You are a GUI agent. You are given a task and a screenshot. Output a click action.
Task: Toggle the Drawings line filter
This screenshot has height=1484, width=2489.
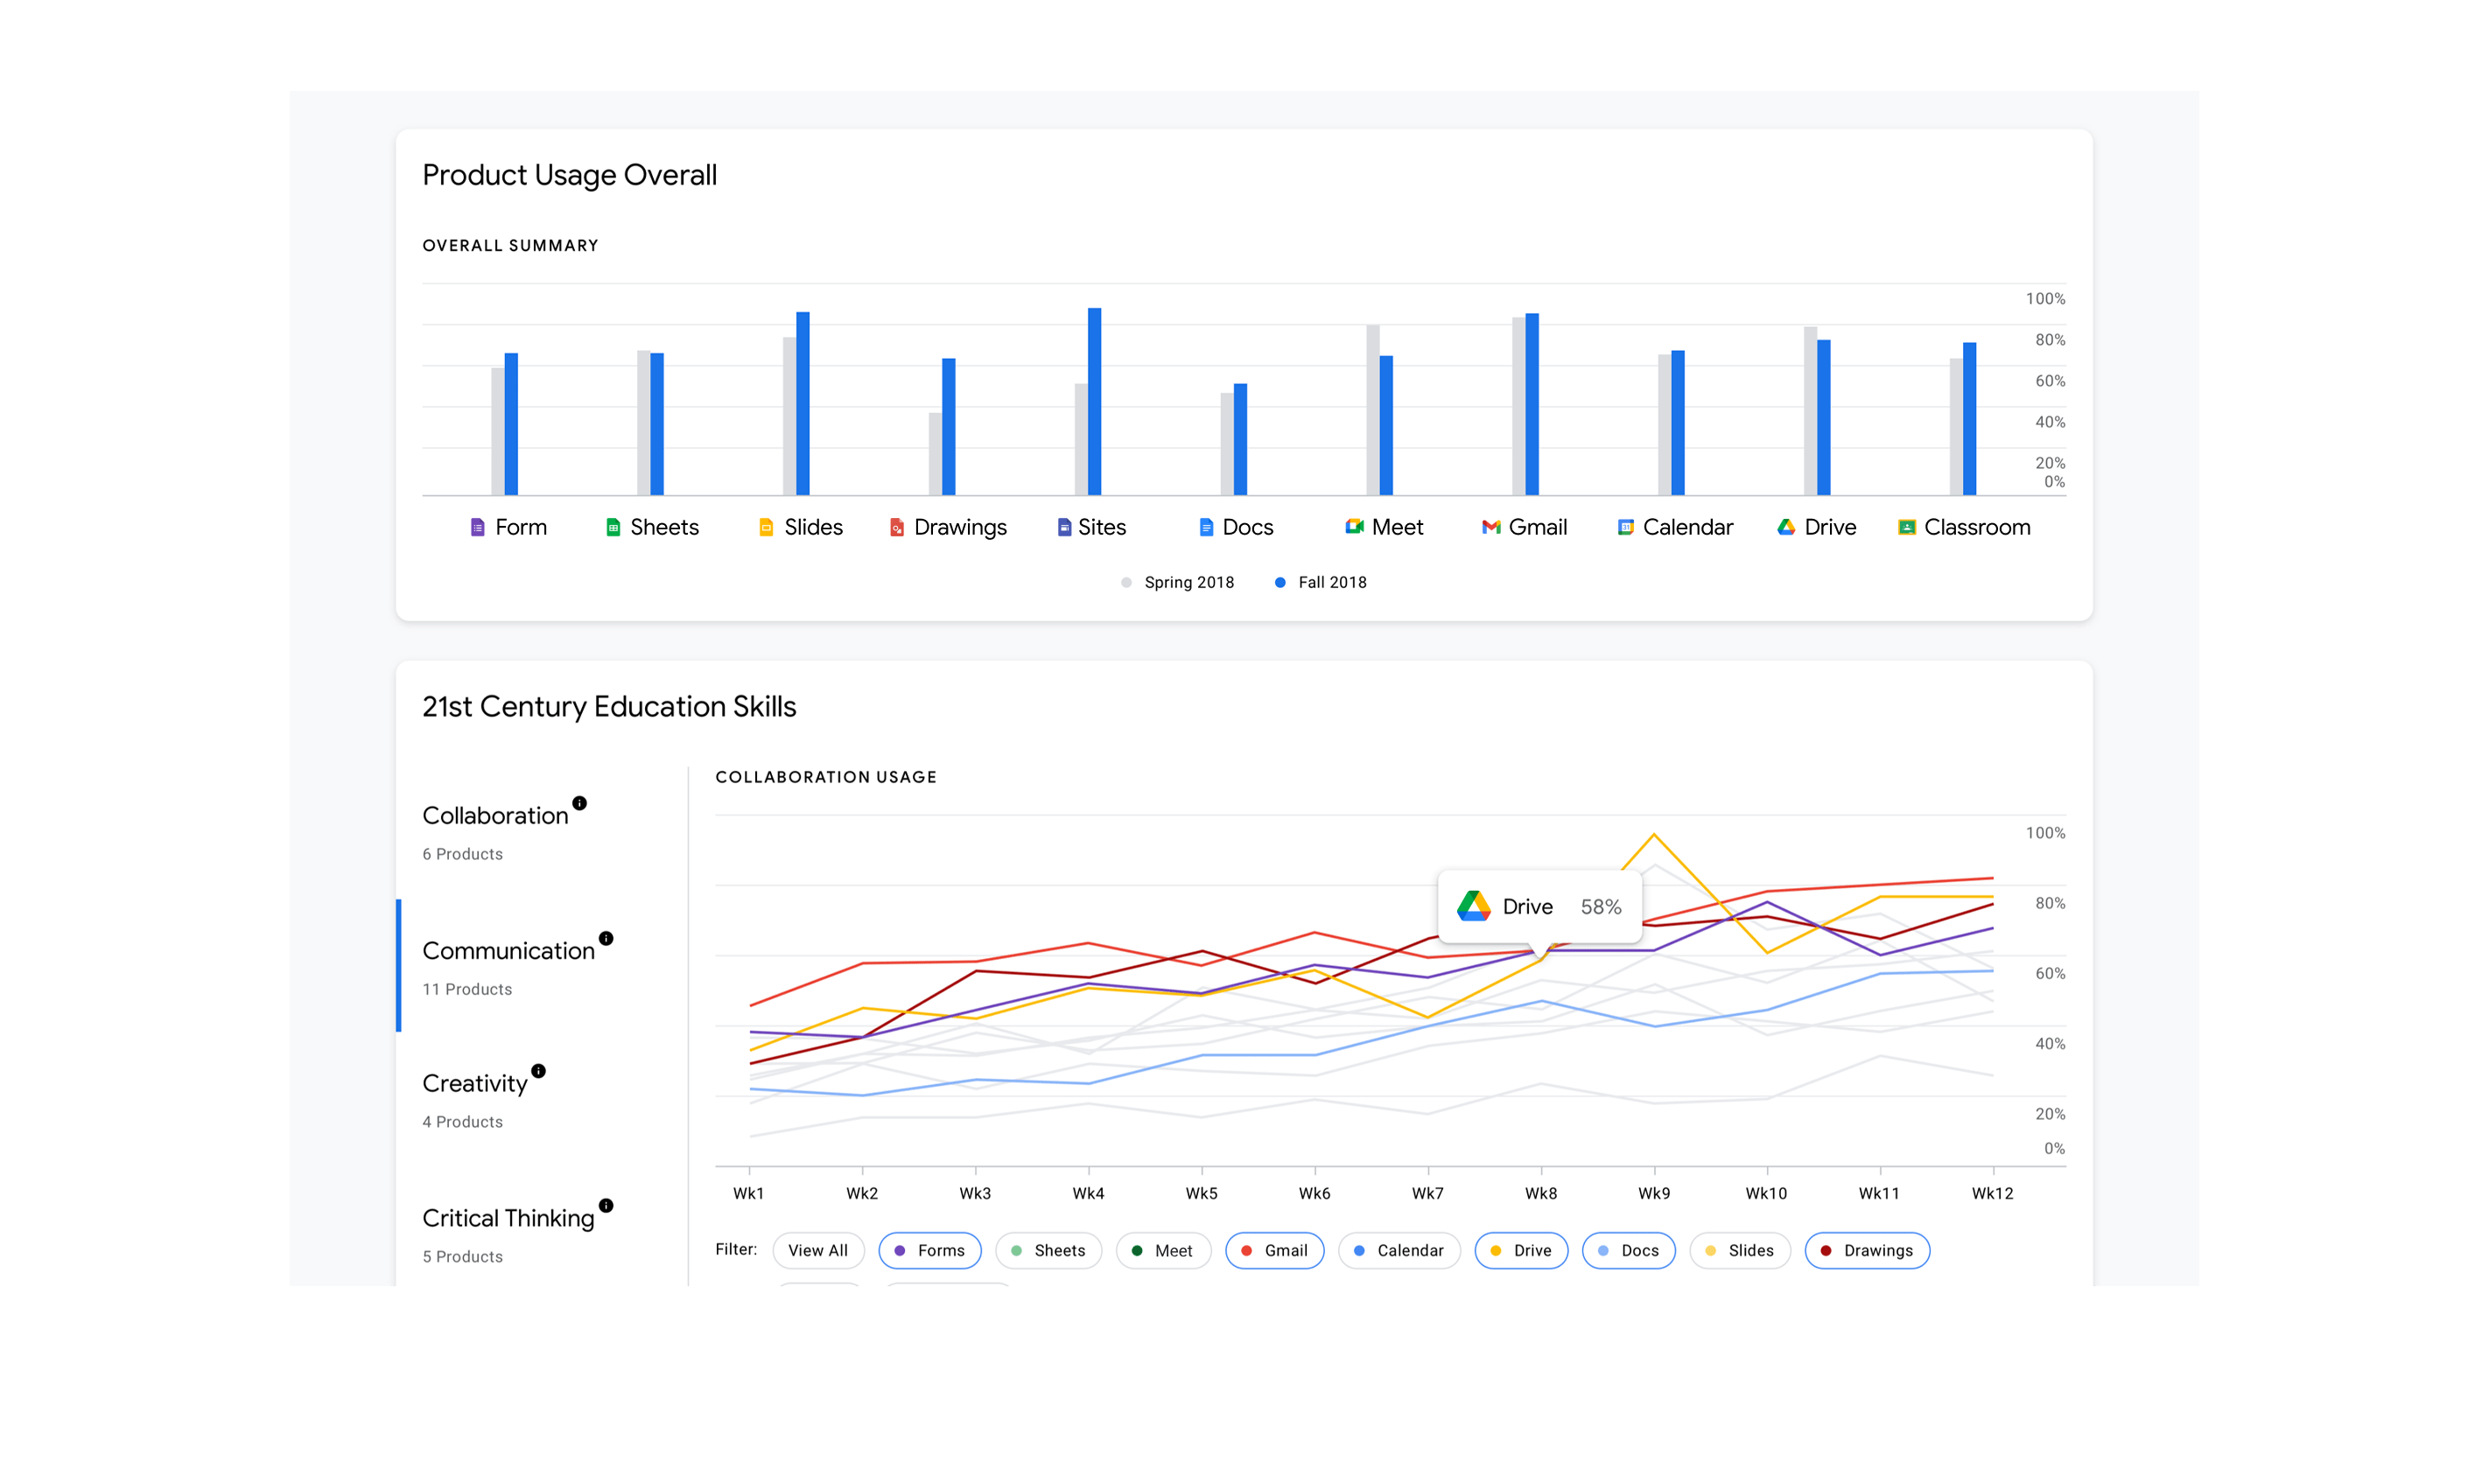1866,1250
